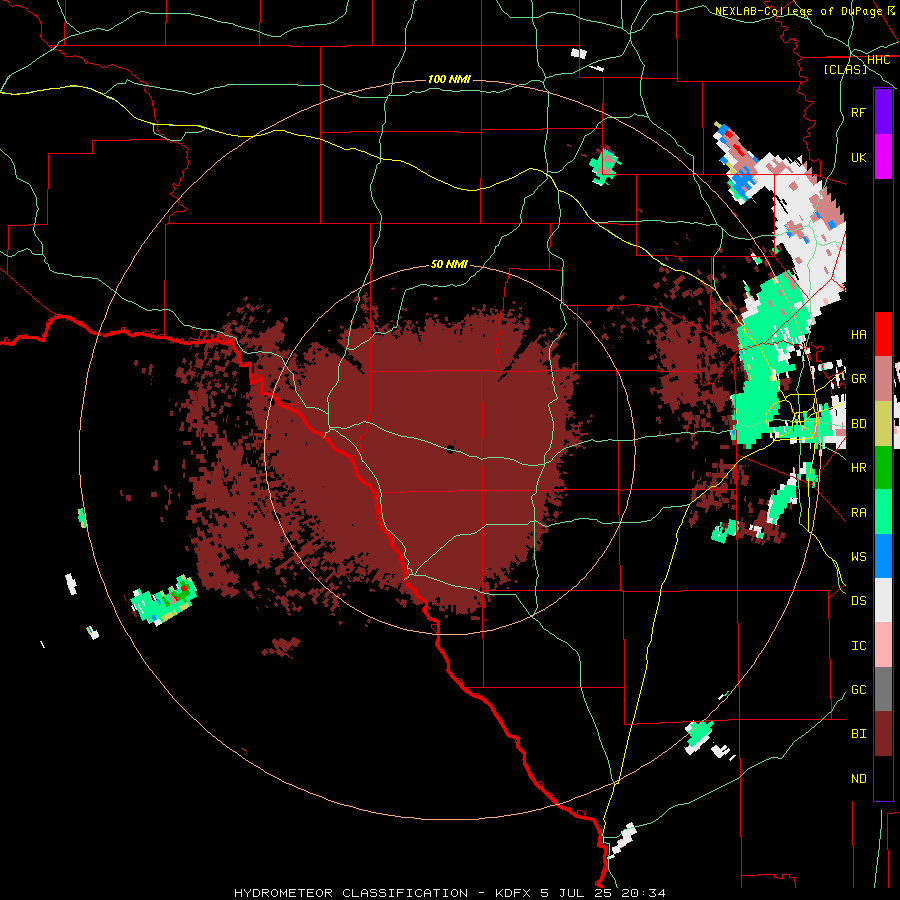Viewport: 900px width, 900px height.
Task: Select the GR dusty-pink legend swatch
Action: 883,378
